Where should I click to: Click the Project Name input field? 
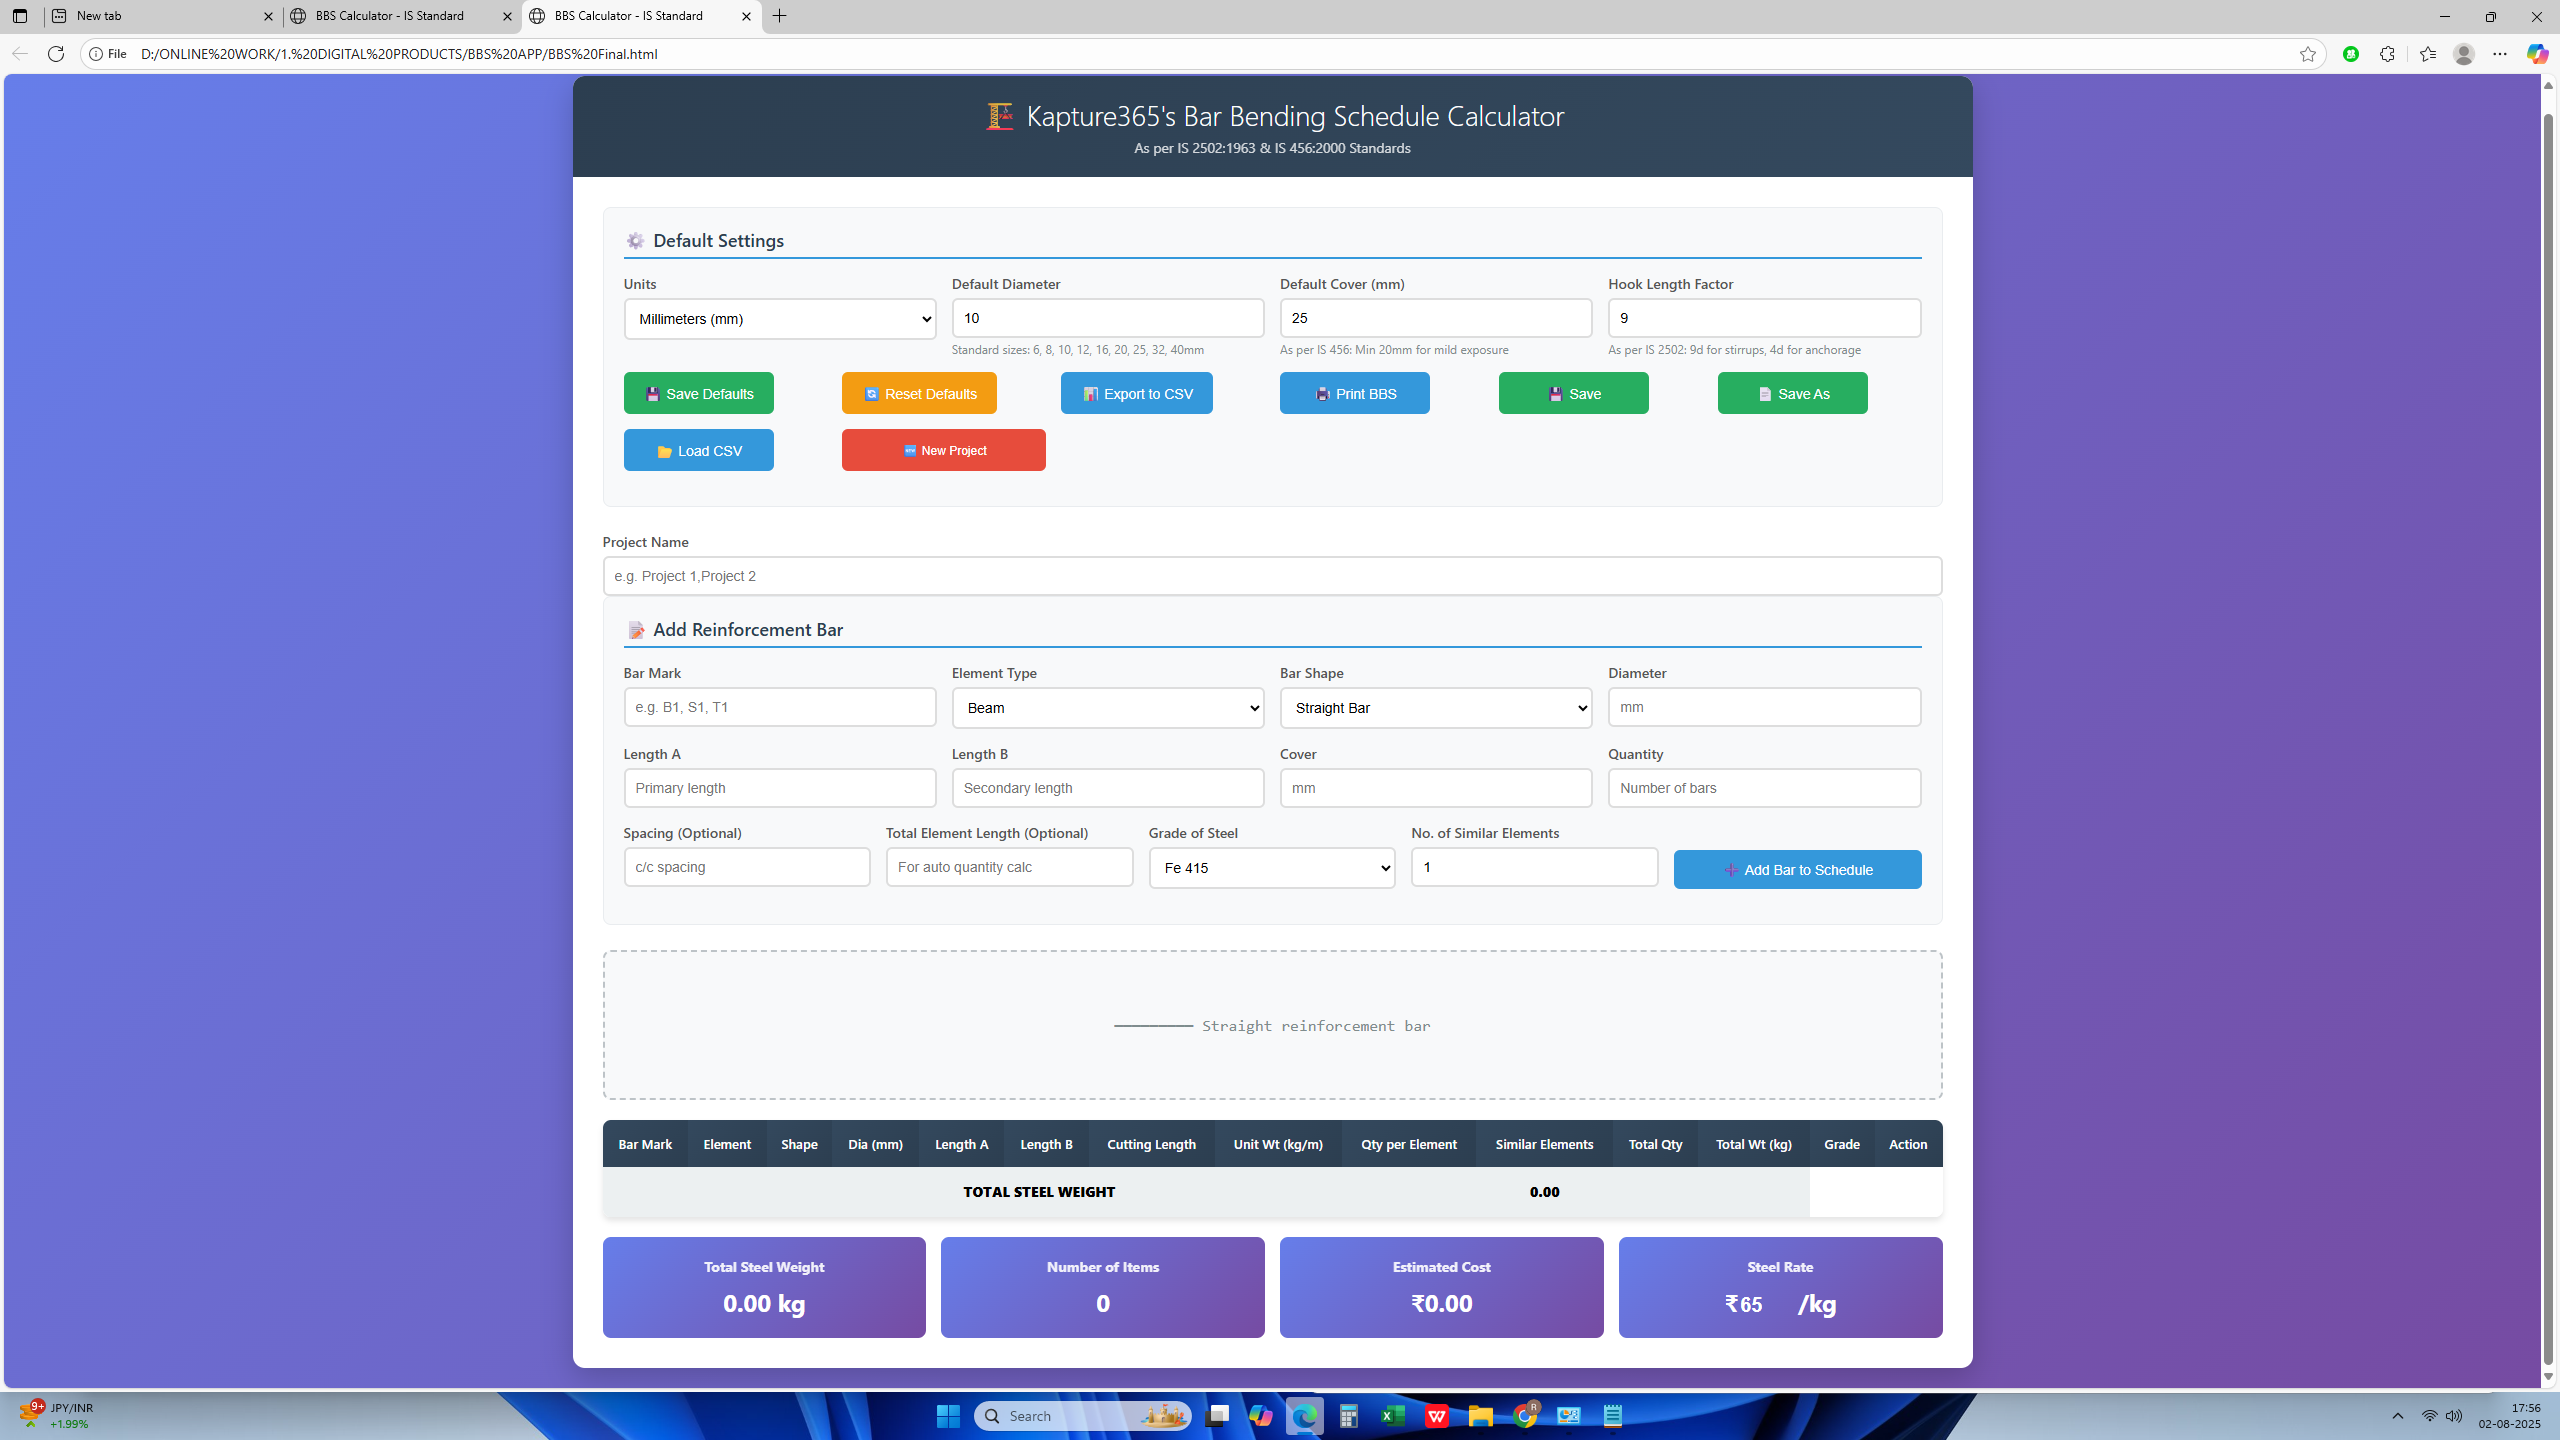coord(1271,576)
